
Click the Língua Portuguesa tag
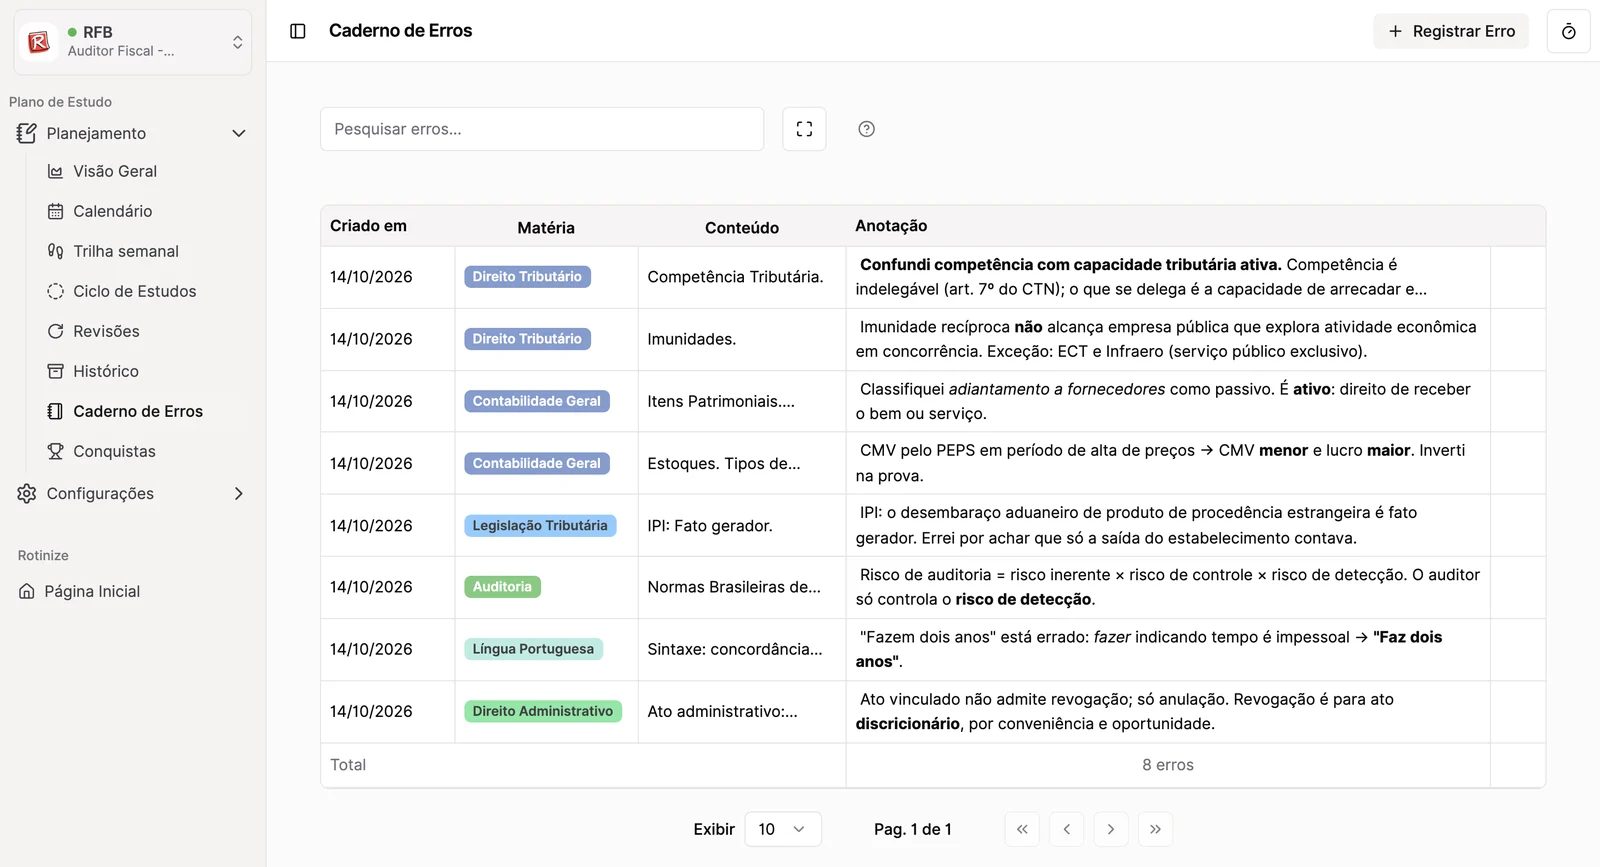533,649
